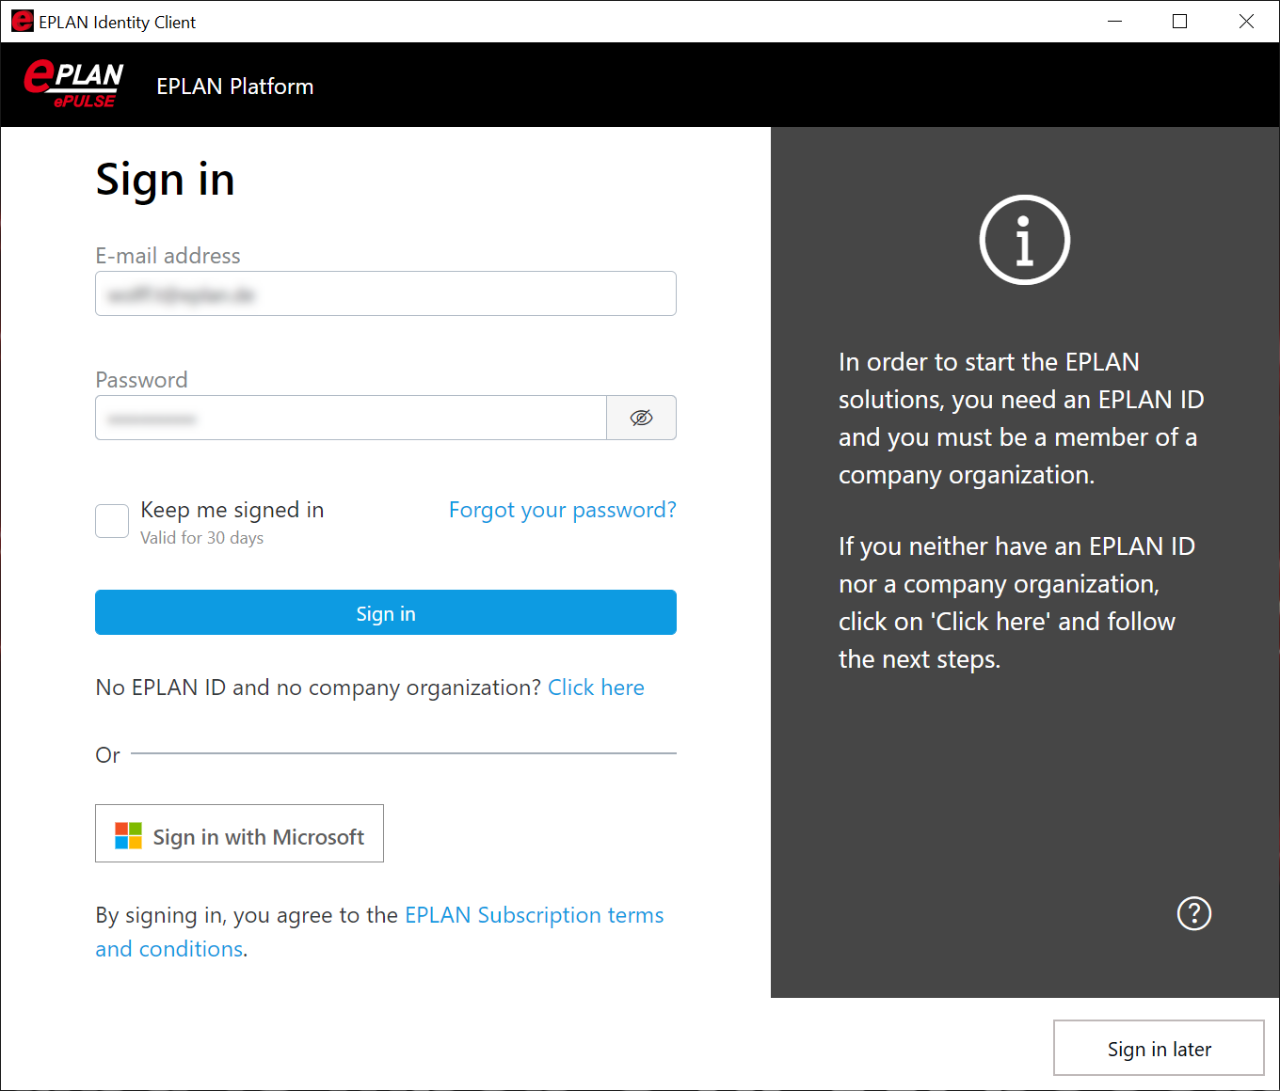
Task: Click the Microsoft logo inside the sign-in button
Action: pos(126,835)
